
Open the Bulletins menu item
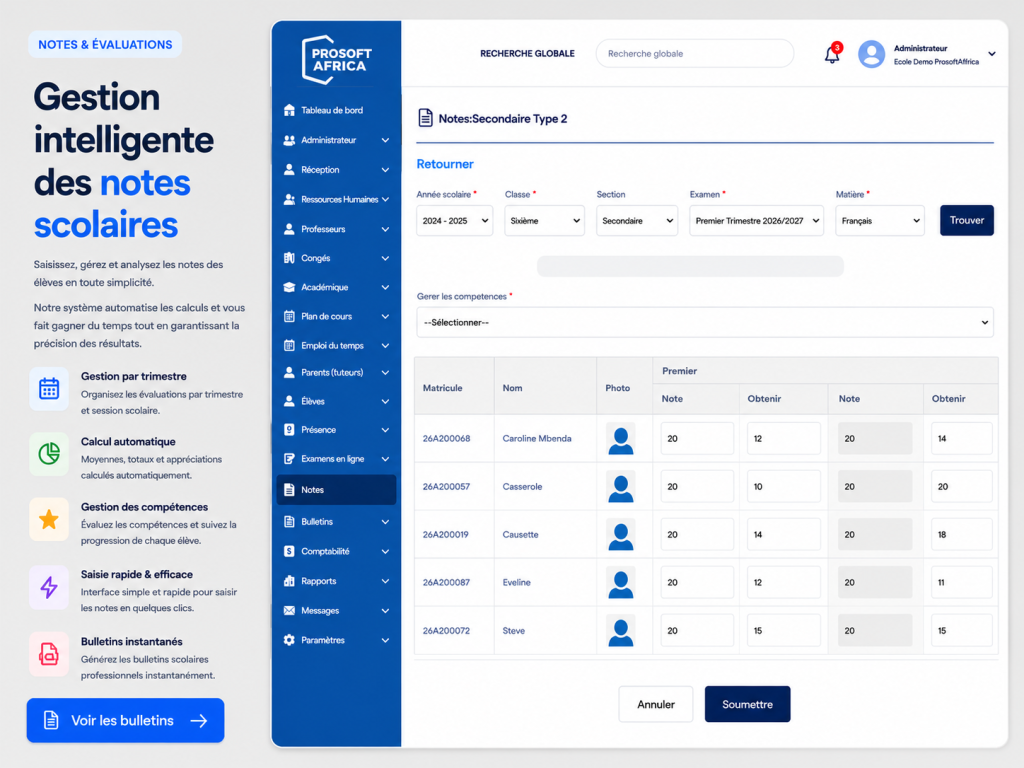[336, 522]
